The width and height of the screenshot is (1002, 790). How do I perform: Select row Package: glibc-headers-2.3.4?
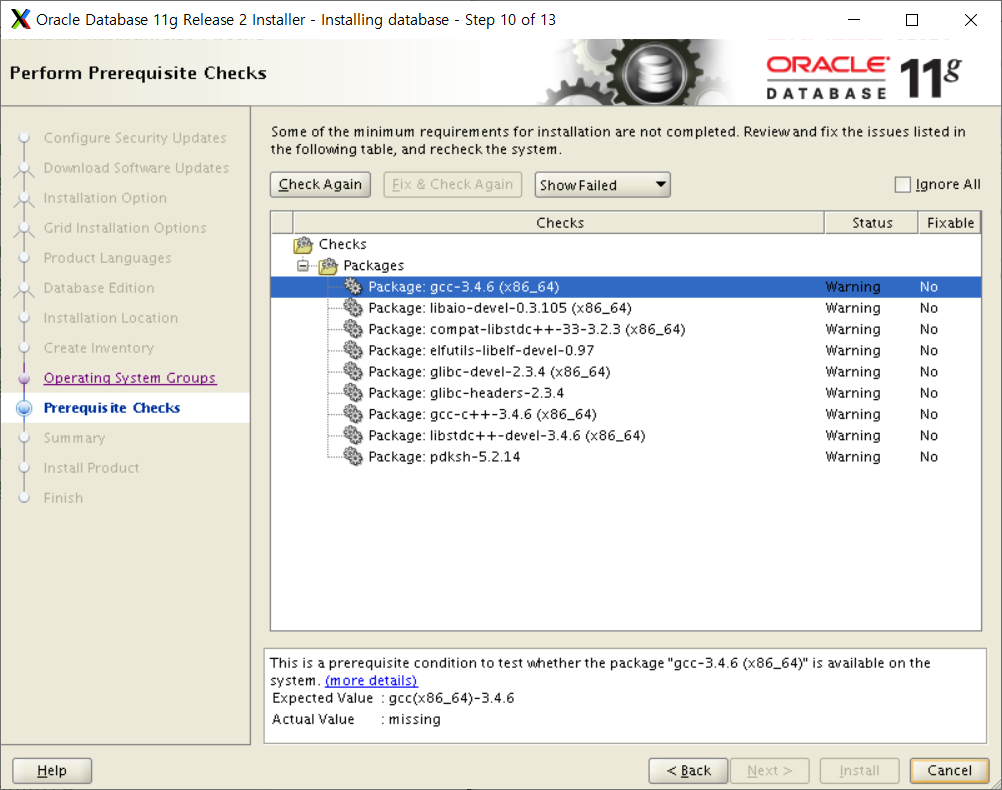coord(626,392)
